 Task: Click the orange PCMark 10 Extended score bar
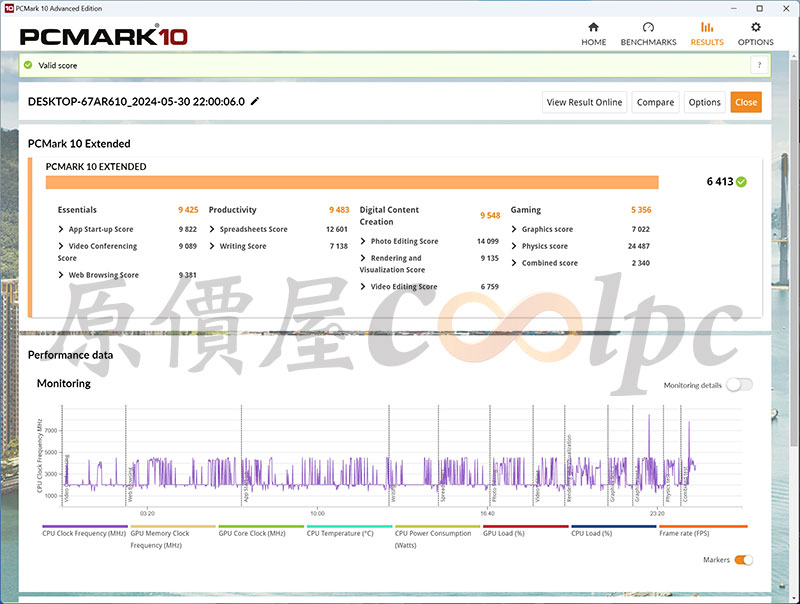[x=352, y=182]
